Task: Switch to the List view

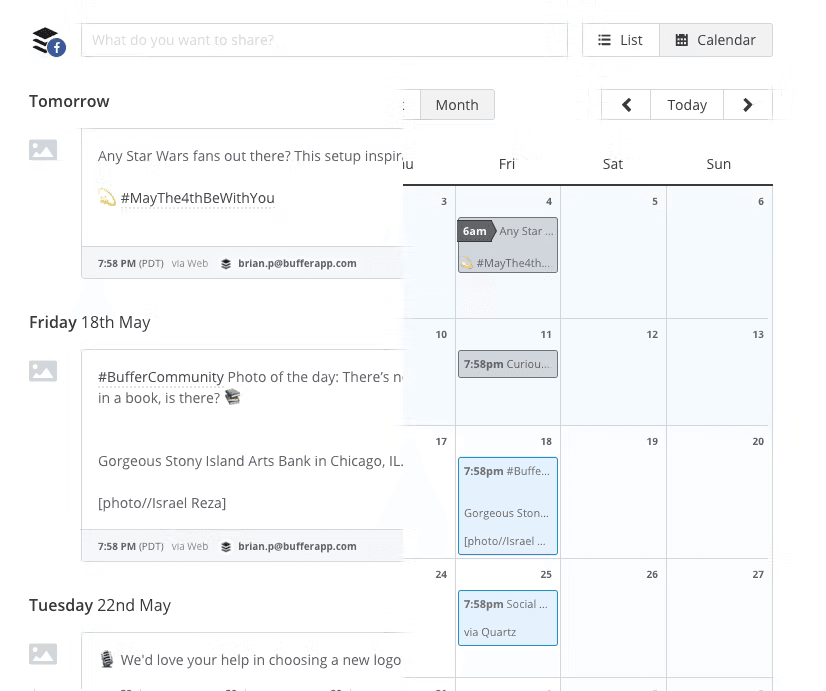Action: tap(620, 40)
